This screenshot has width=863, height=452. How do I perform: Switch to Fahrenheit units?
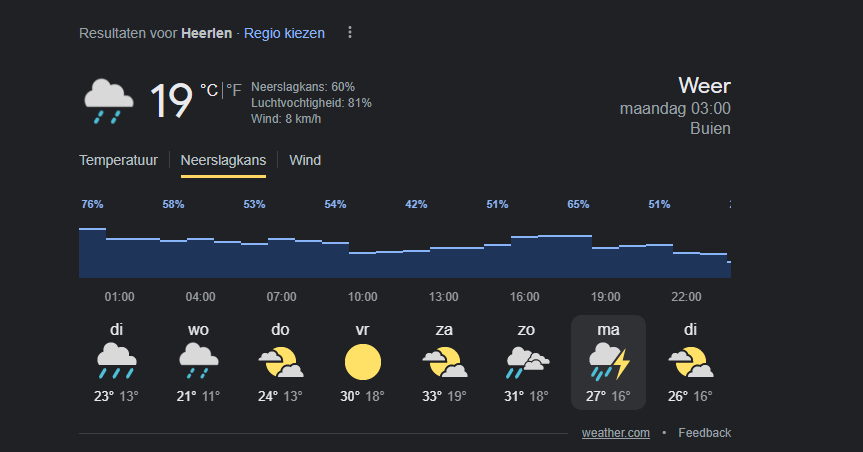pyautogui.click(x=234, y=90)
